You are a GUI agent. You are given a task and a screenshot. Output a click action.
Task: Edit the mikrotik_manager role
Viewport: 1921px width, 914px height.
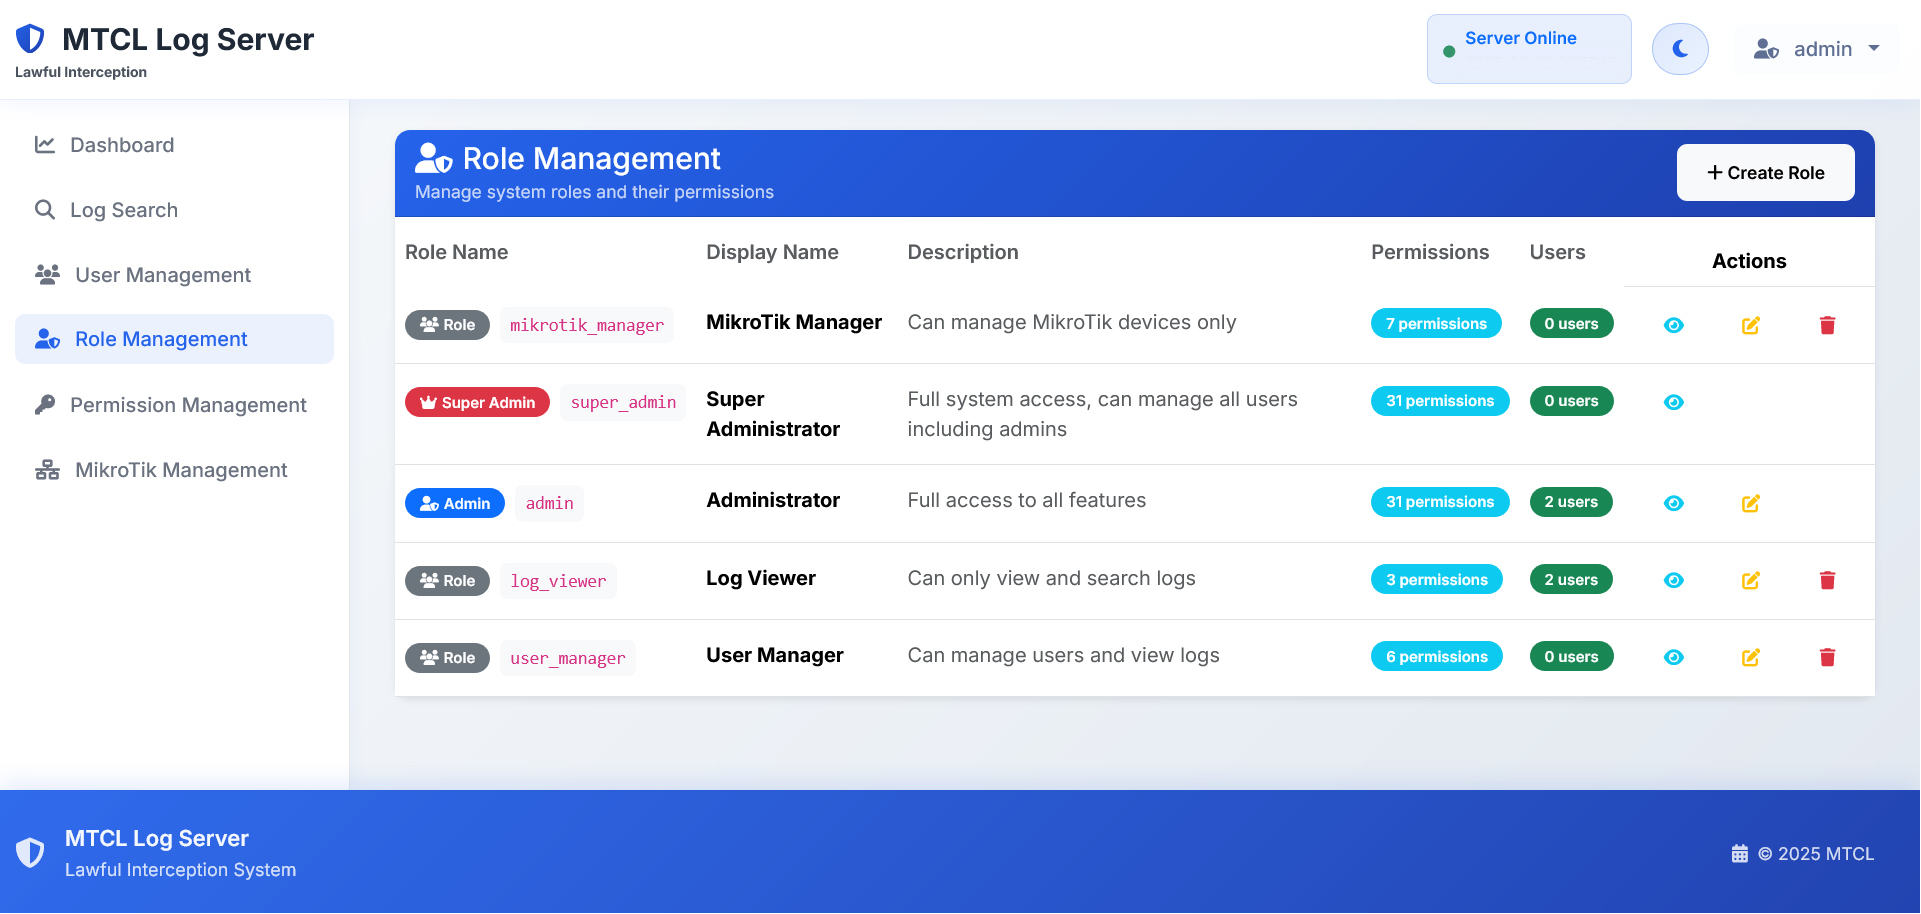(x=1750, y=325)
